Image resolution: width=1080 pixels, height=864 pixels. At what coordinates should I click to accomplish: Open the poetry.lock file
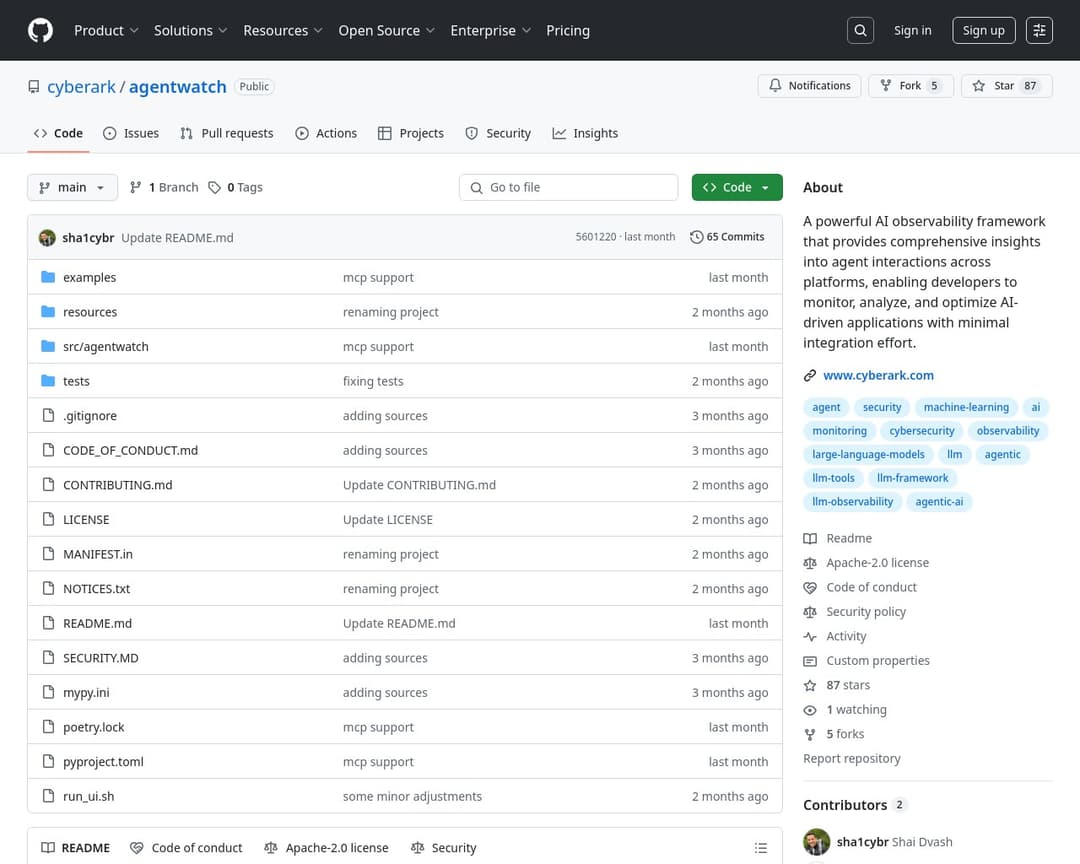(94, 727)
